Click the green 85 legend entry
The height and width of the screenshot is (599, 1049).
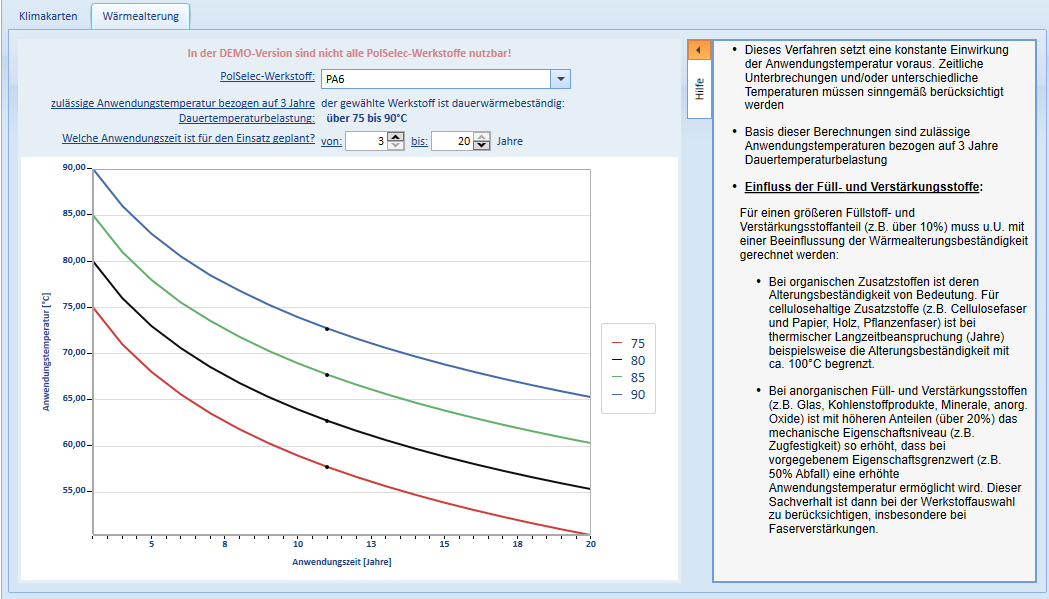pos(628,377)
